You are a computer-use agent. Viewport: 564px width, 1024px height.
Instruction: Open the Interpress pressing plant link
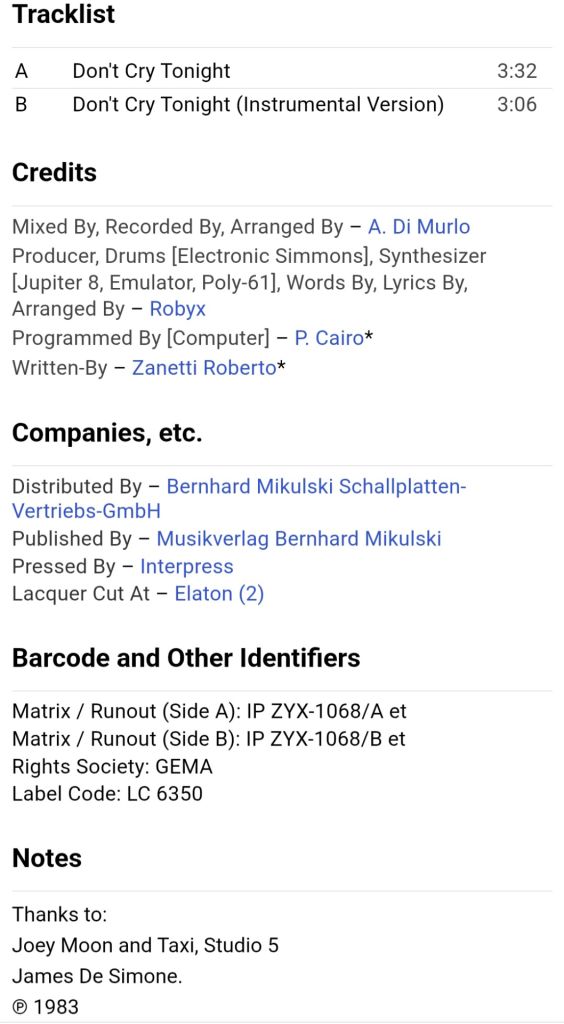[x=187, y=567]
